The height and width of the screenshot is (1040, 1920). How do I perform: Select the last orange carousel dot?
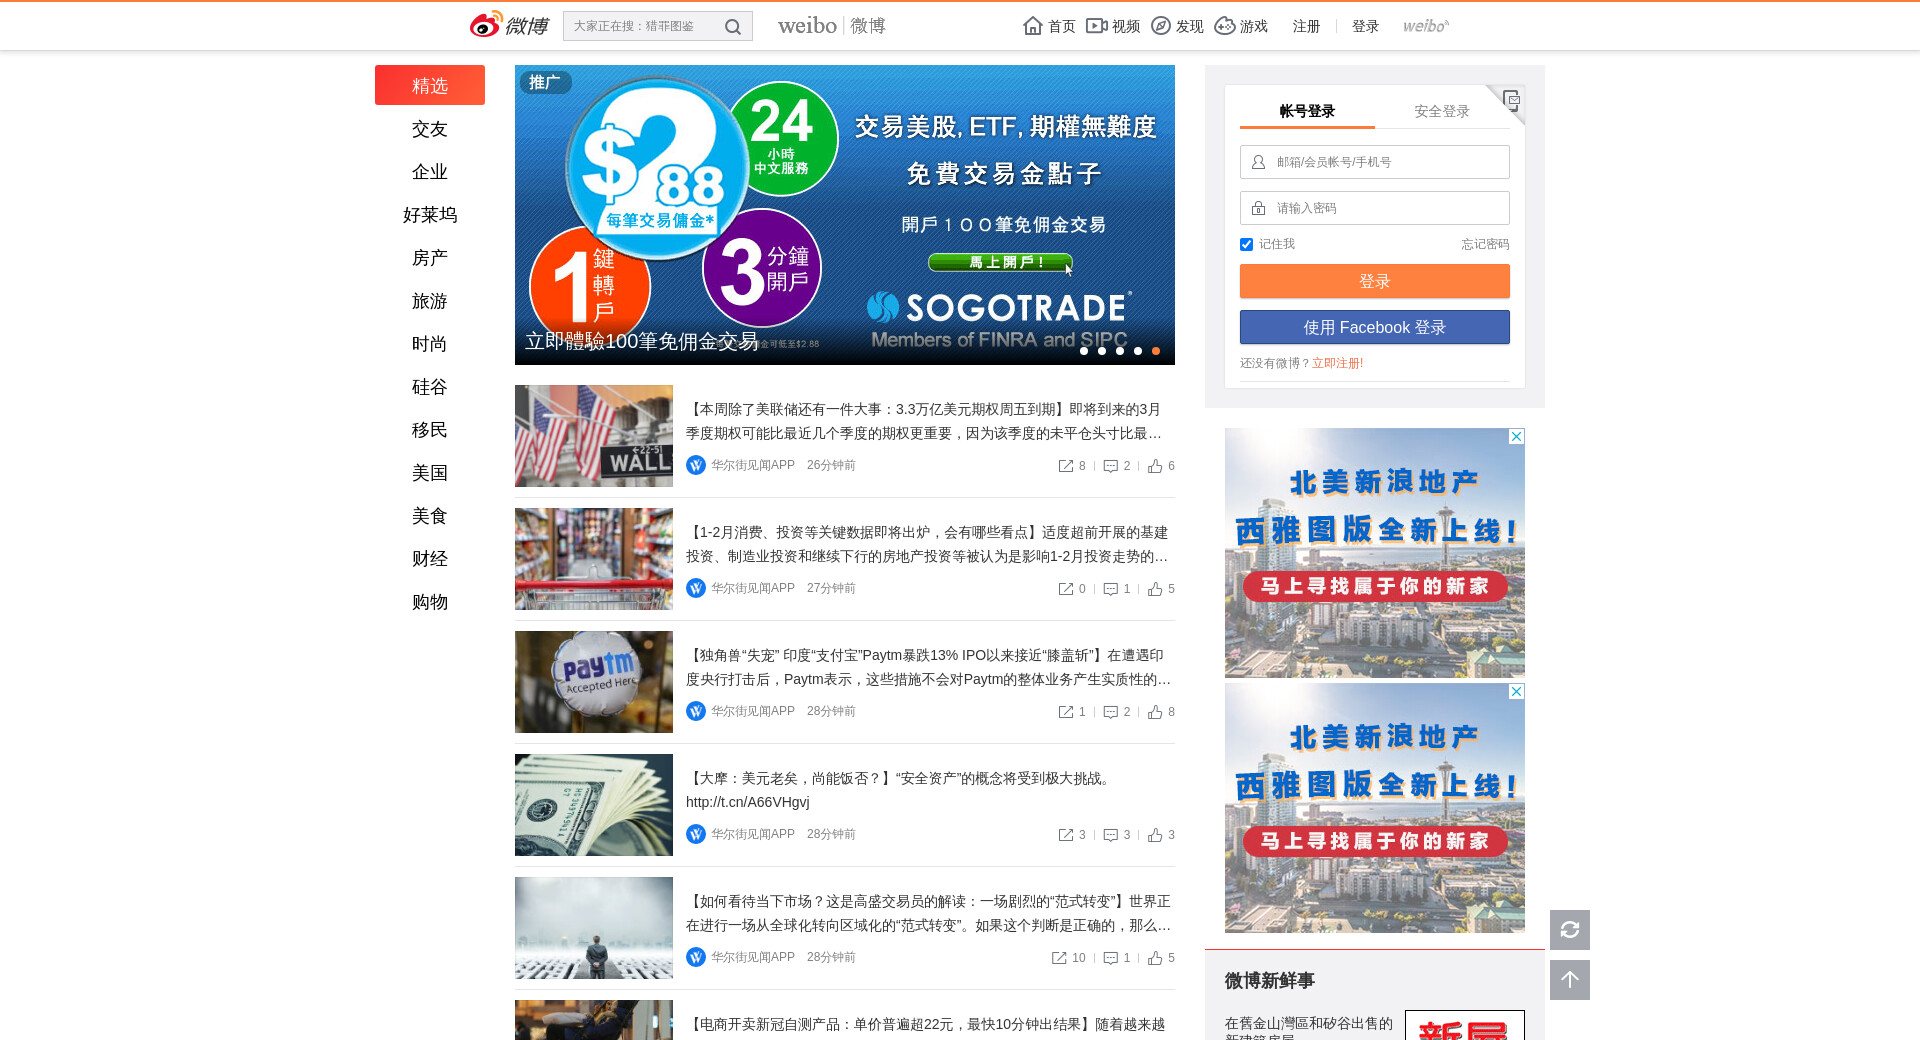coord(1156,351)
